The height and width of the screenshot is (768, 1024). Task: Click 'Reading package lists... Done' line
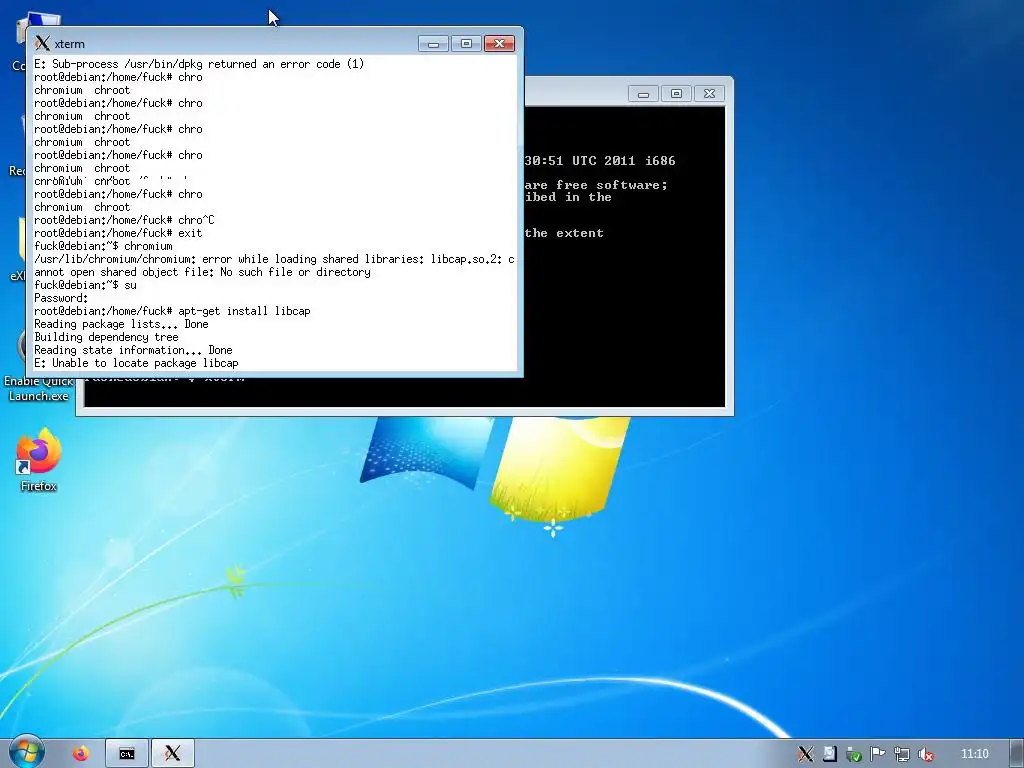121,324
